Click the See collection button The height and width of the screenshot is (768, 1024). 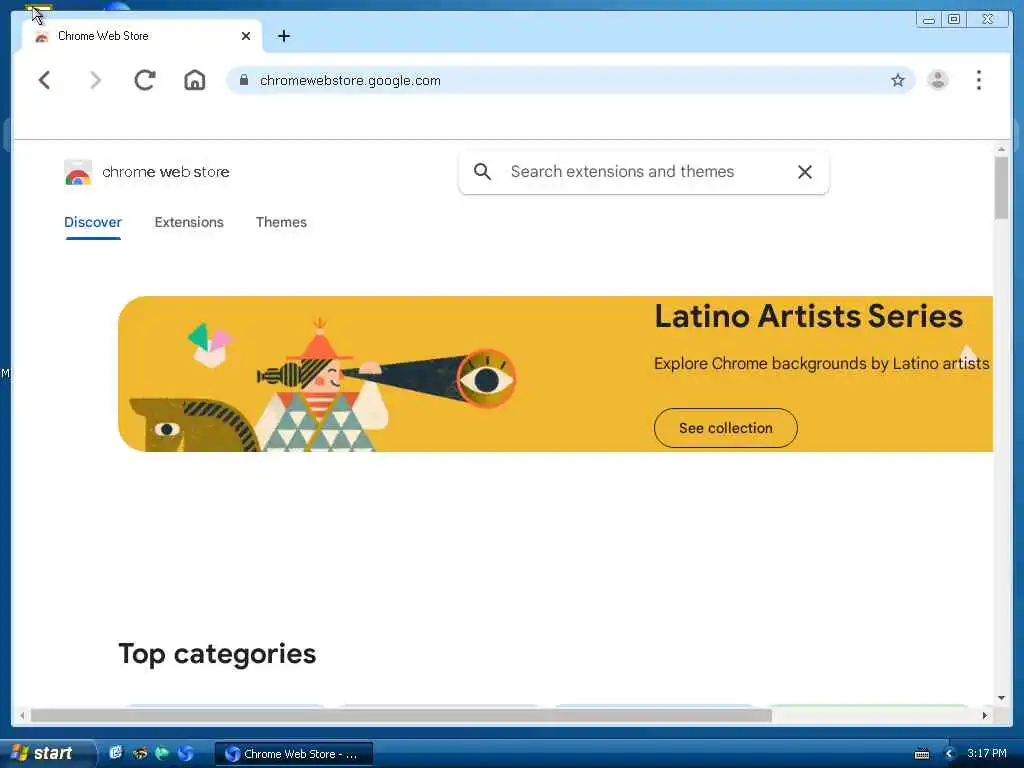[x=726, y=428]
